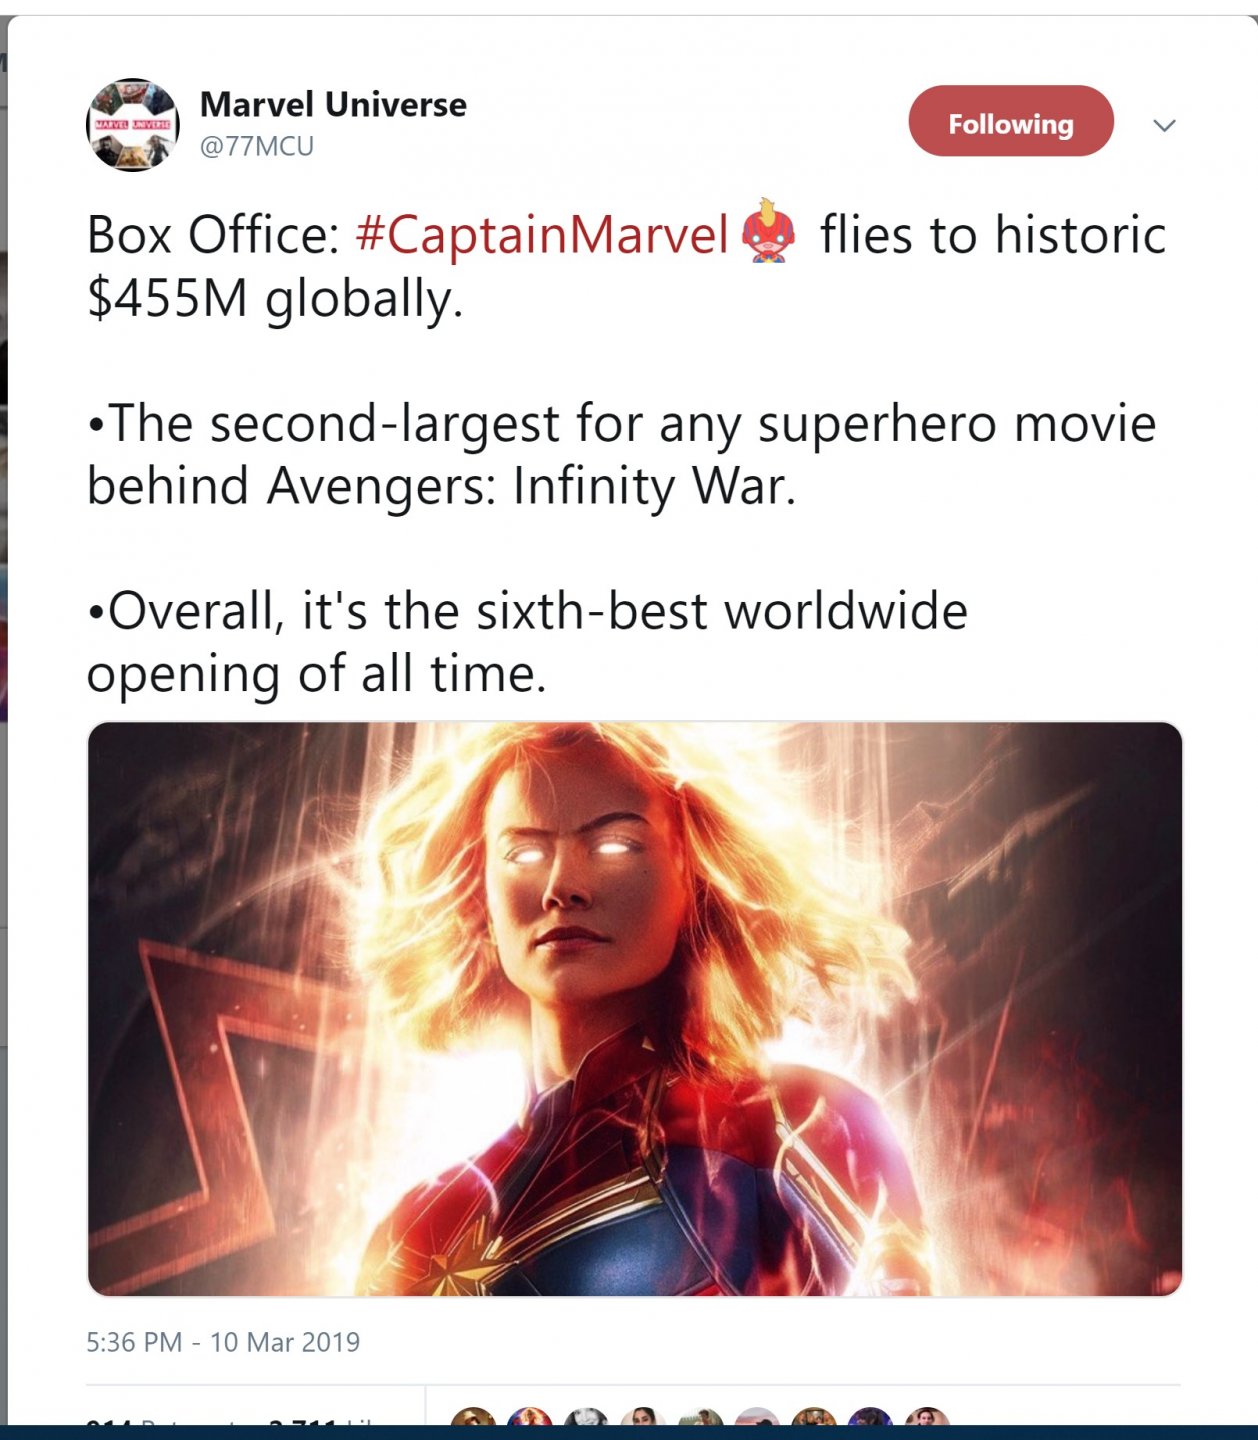Image resolution: width=1258 pixels, height=1440 pixels.
Task: Enlarge the Captain Marvel tweet image
Action: (635, 1008)
